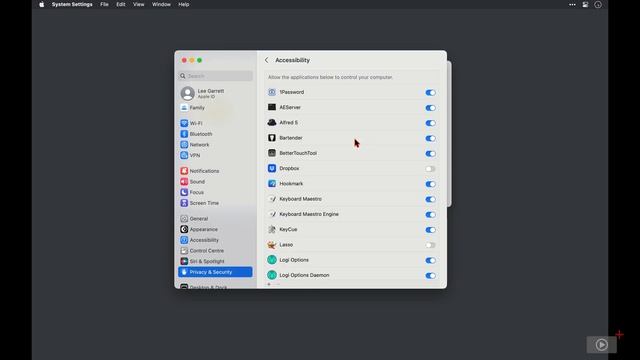Image resolution: width=640 pixels, height=360 pixels.
Task: Open the Window menu
Action: click(x=161, y=4)
